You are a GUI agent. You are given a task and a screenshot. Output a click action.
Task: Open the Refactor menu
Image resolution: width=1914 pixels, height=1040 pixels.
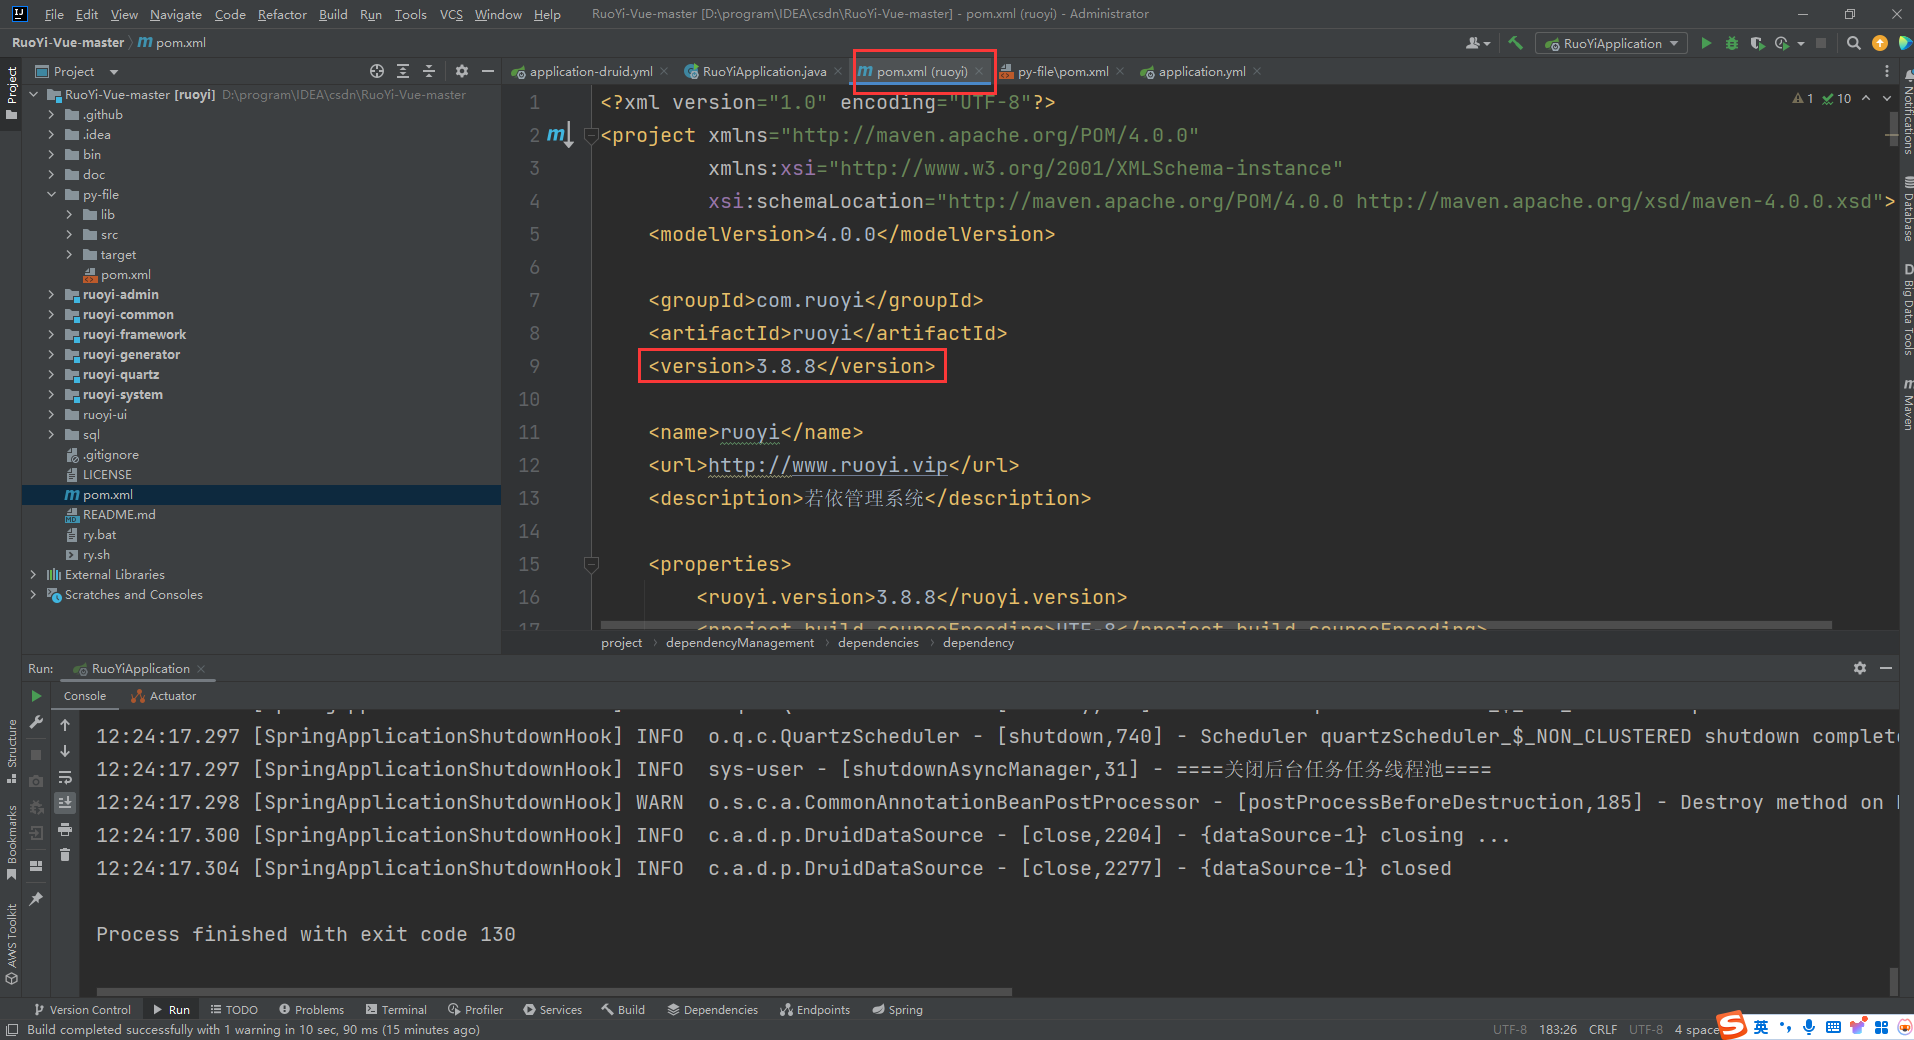tap(282, 14)
